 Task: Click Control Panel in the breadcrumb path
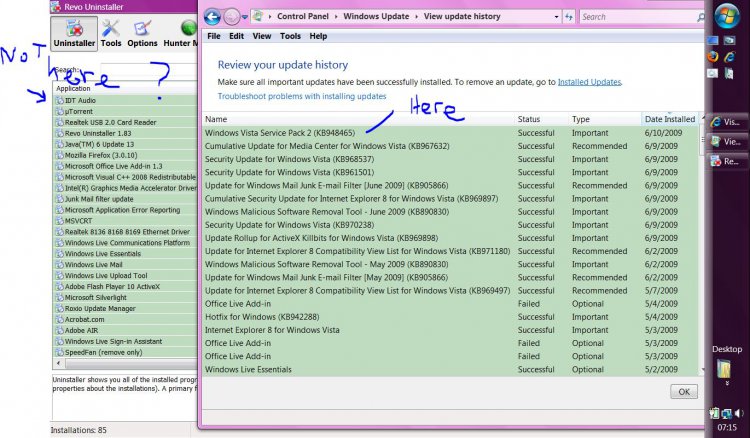pos(303,16)
